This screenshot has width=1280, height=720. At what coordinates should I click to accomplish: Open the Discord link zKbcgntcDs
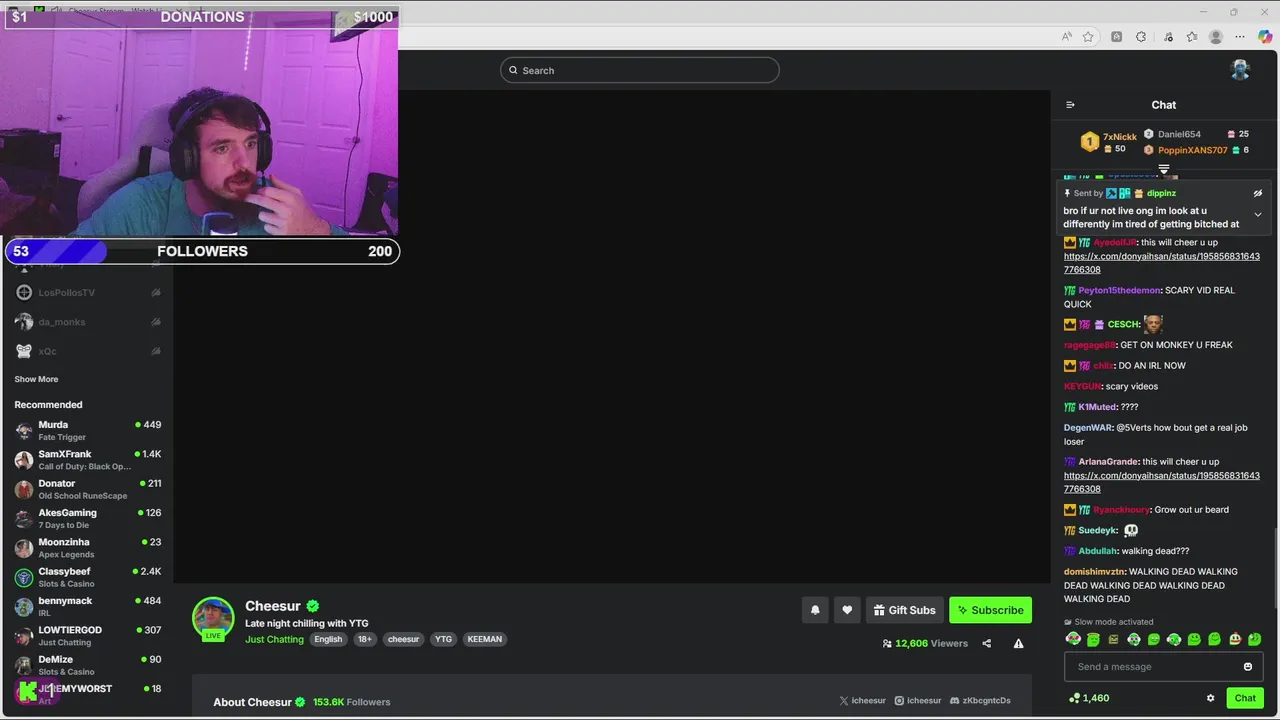pos(980,701)
